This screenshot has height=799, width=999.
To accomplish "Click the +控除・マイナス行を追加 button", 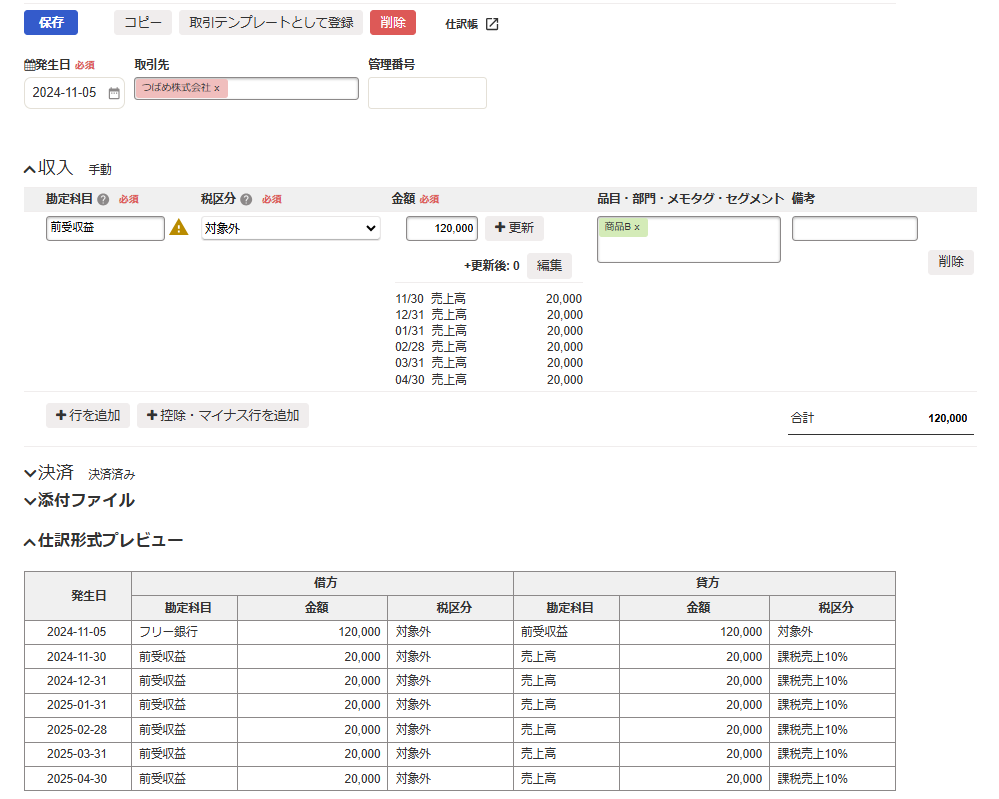I will [x=222, y=415].
